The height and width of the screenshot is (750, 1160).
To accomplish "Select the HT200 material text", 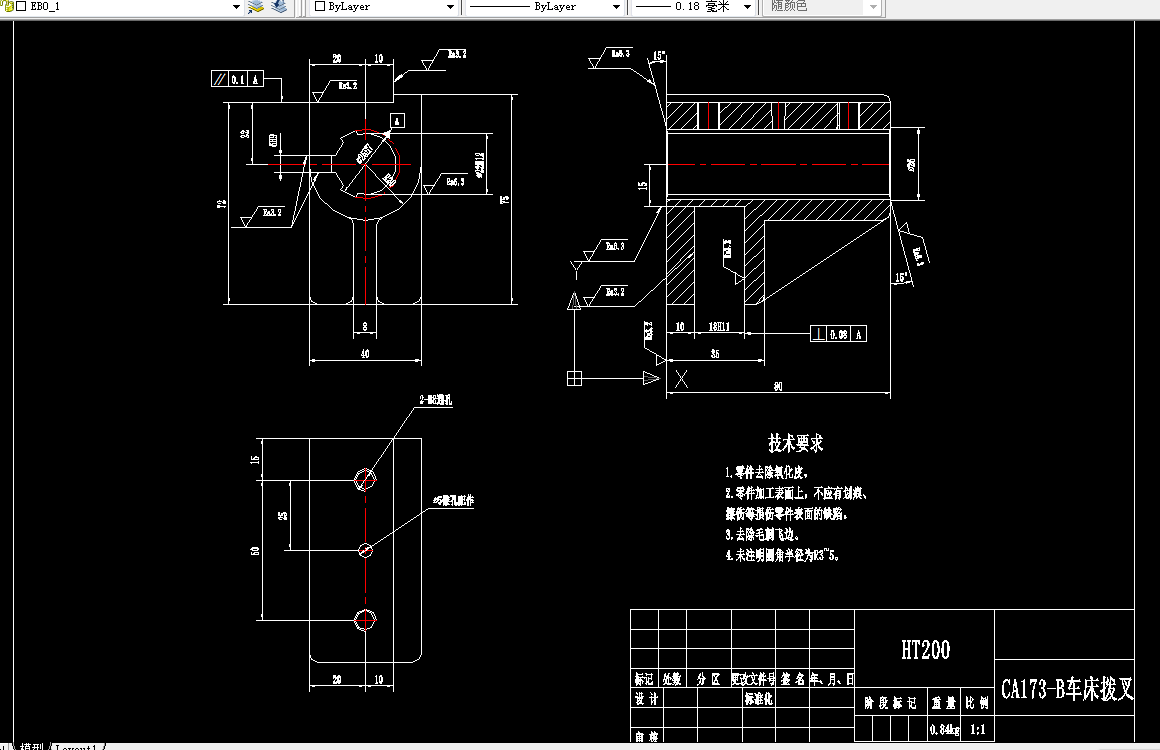I will [925, 650].
